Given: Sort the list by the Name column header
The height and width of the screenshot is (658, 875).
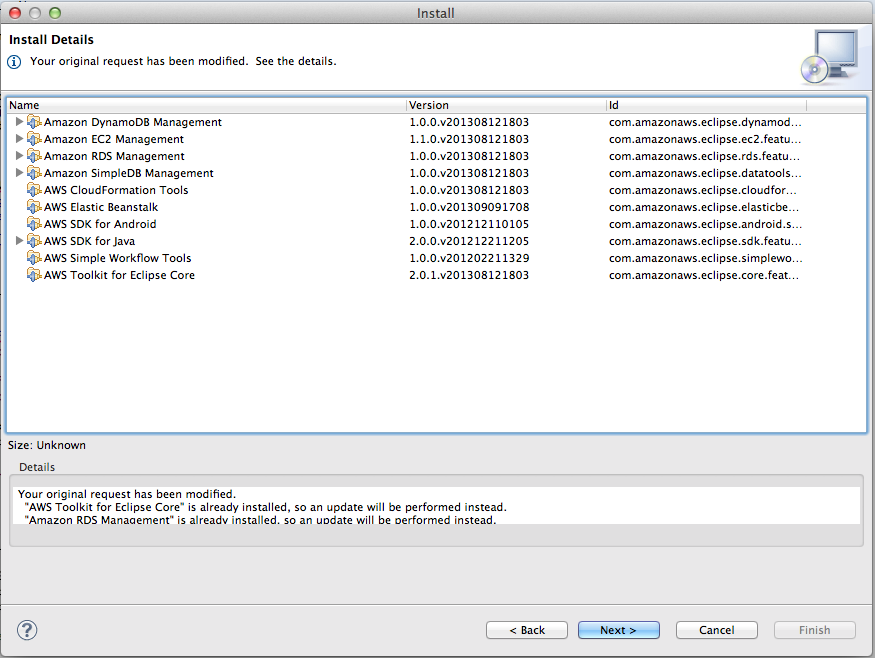Looking at the screenshot, I should tap(206, 105).
